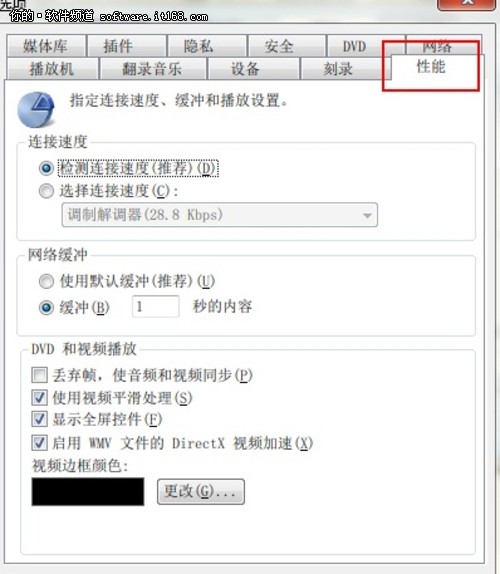This screenshot has width=500, height=574.
Task: Uncheck 显示全屏控件 checkbox
Action: pos(40,420)
